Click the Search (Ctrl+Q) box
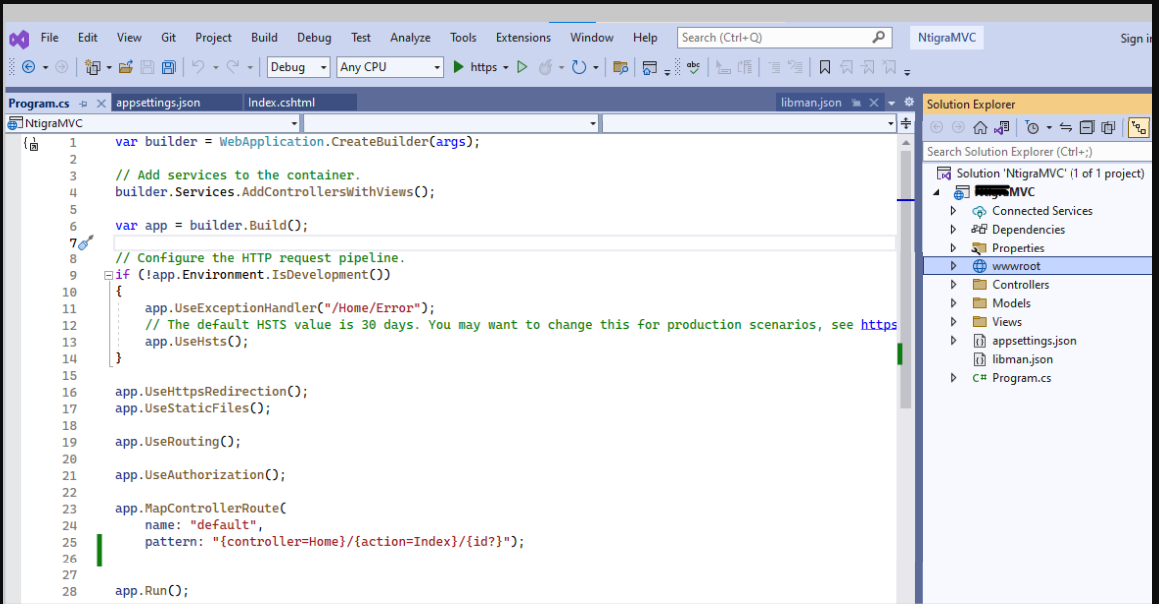Screen dimensions: 1159x604 point(784,38)
